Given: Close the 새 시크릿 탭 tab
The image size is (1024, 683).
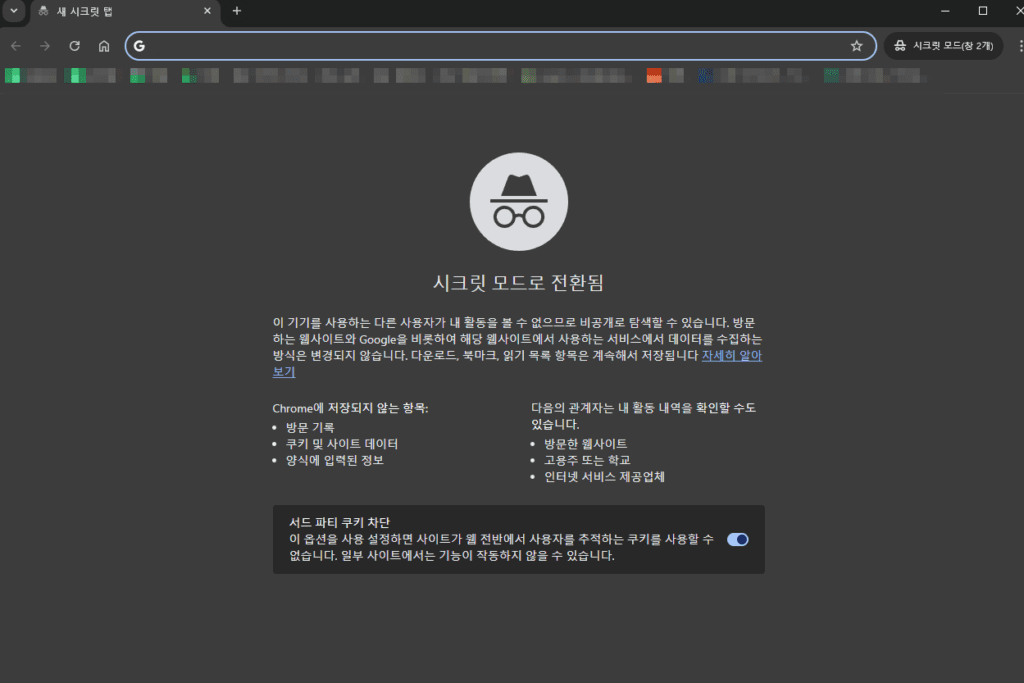Looking at the screenshot, I should (x=208, y=11).
